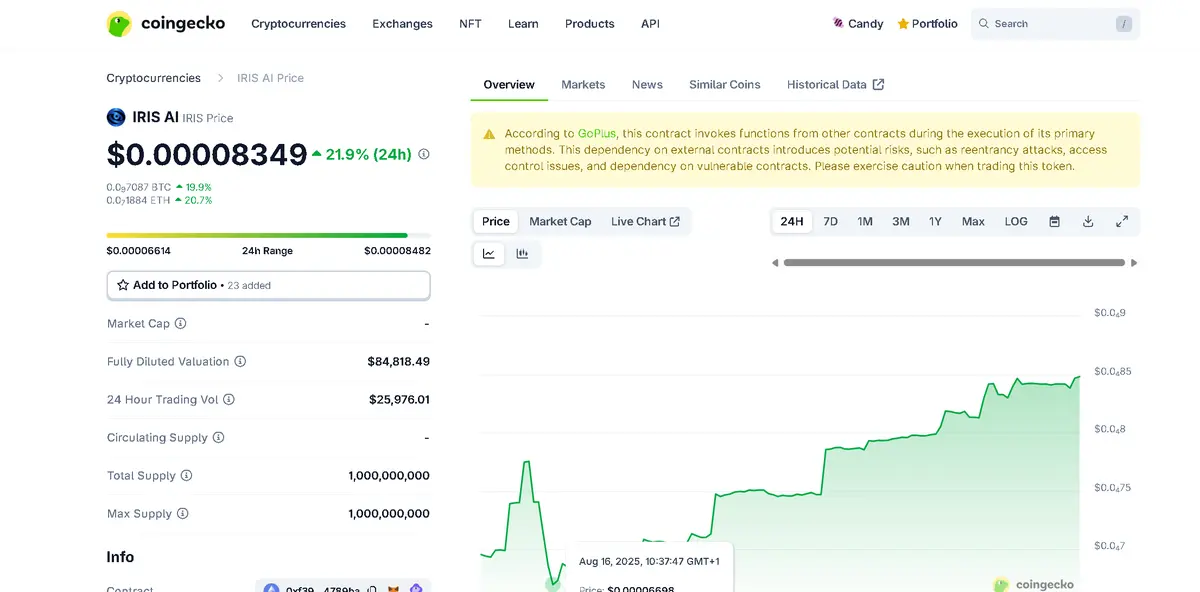Switch to candlestick chart view icon
1200x592 pixels.
(522, 254)
